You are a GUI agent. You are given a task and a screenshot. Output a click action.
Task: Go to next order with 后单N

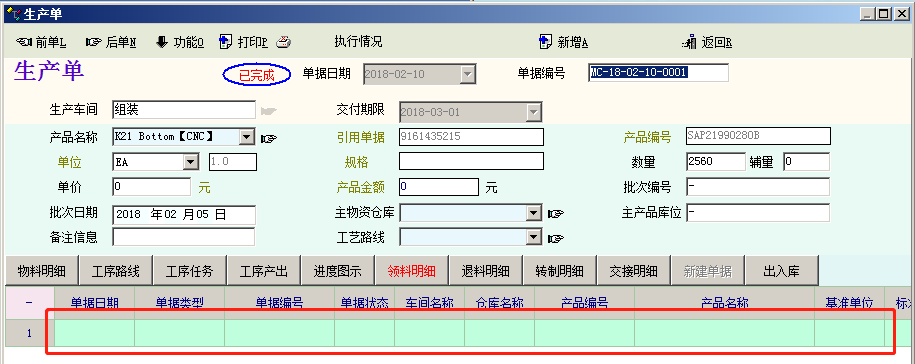pos(111,43)
